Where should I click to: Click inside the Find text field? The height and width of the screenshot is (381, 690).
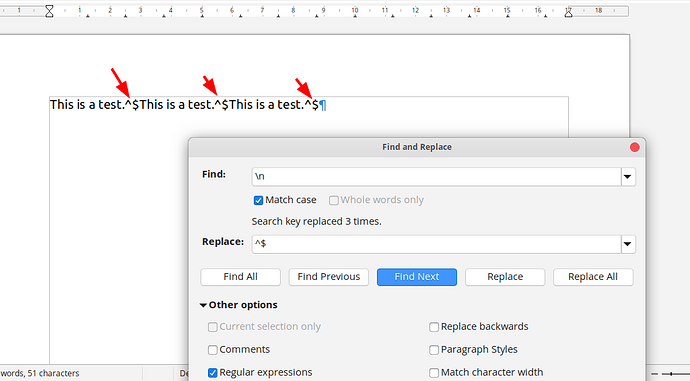436,177
